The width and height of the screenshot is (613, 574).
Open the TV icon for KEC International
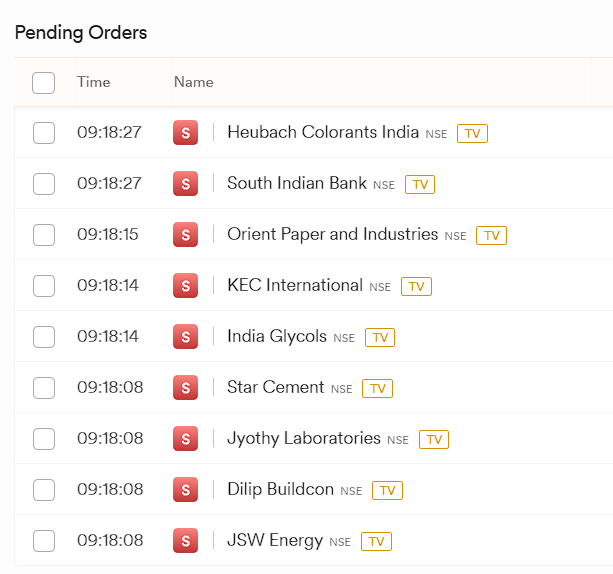(x=416, y=286)
